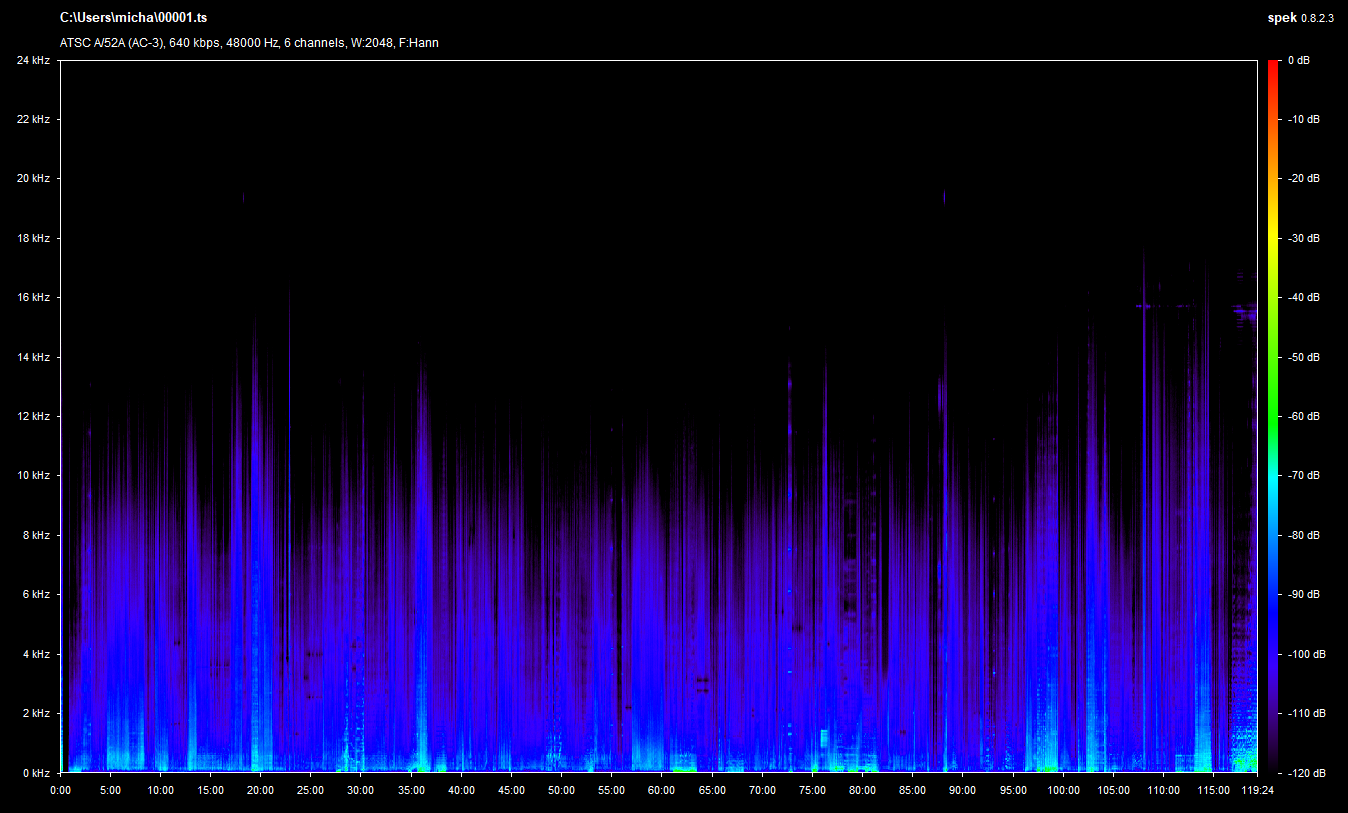Click the 119:24 end time marker
Screen dimensions: 1348x813
point(1257,789)
